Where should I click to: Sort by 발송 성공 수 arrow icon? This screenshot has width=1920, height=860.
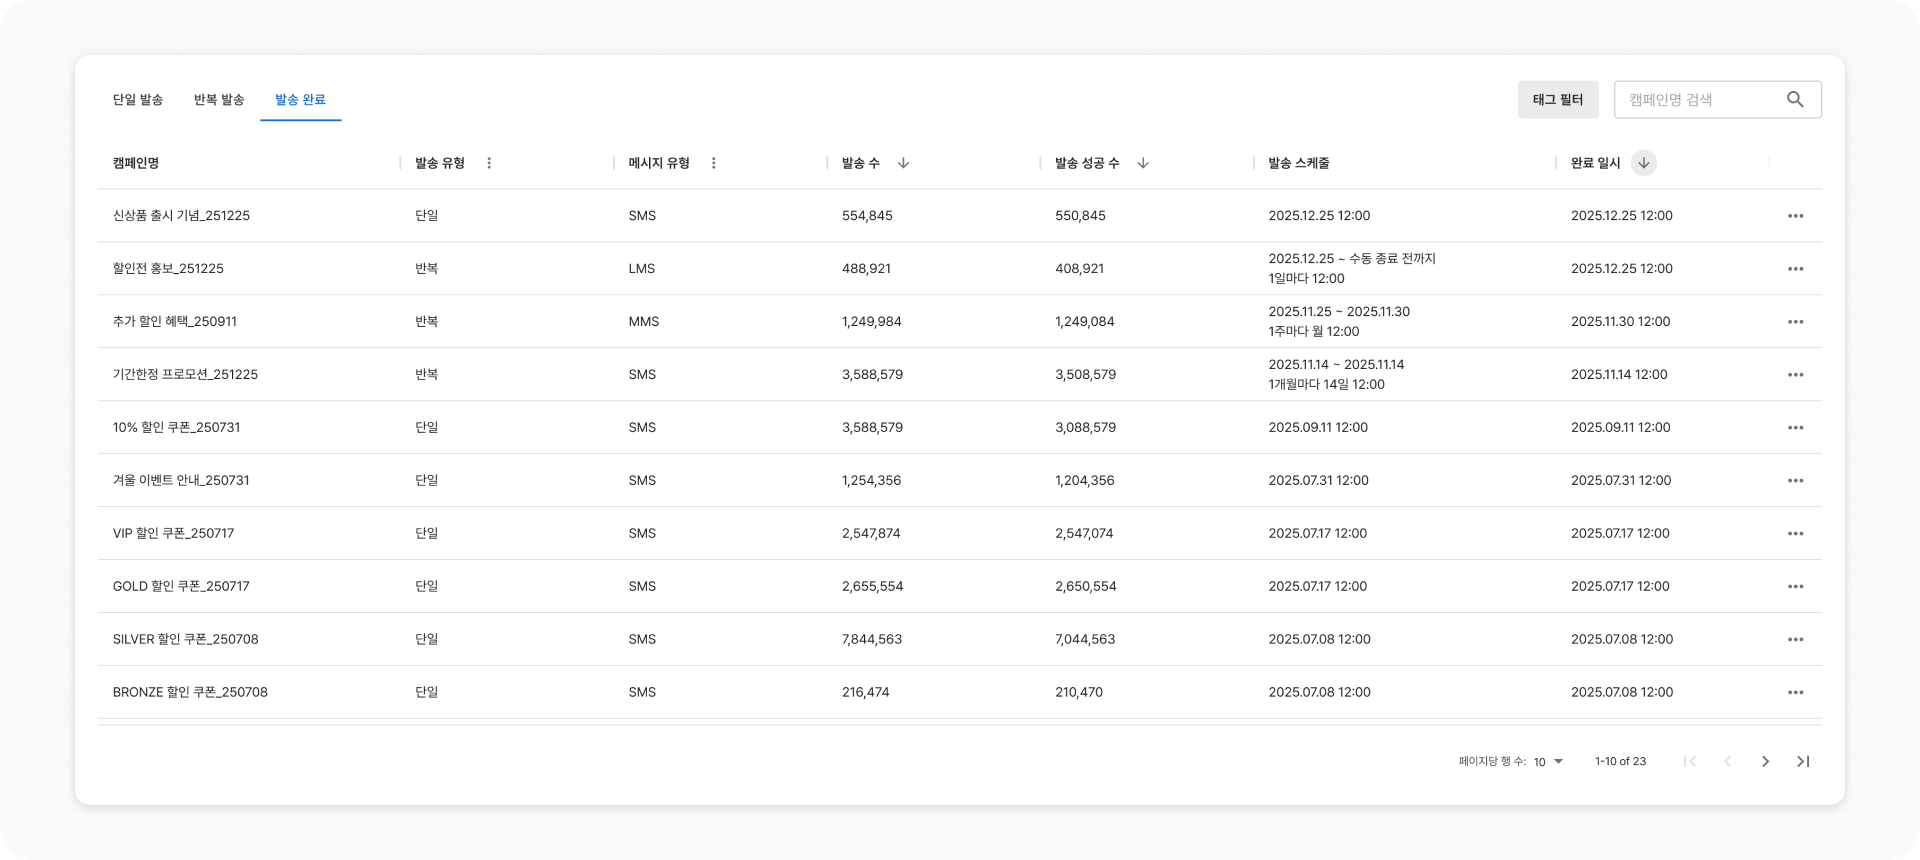pyautogui.click(x=1143, y=163)
